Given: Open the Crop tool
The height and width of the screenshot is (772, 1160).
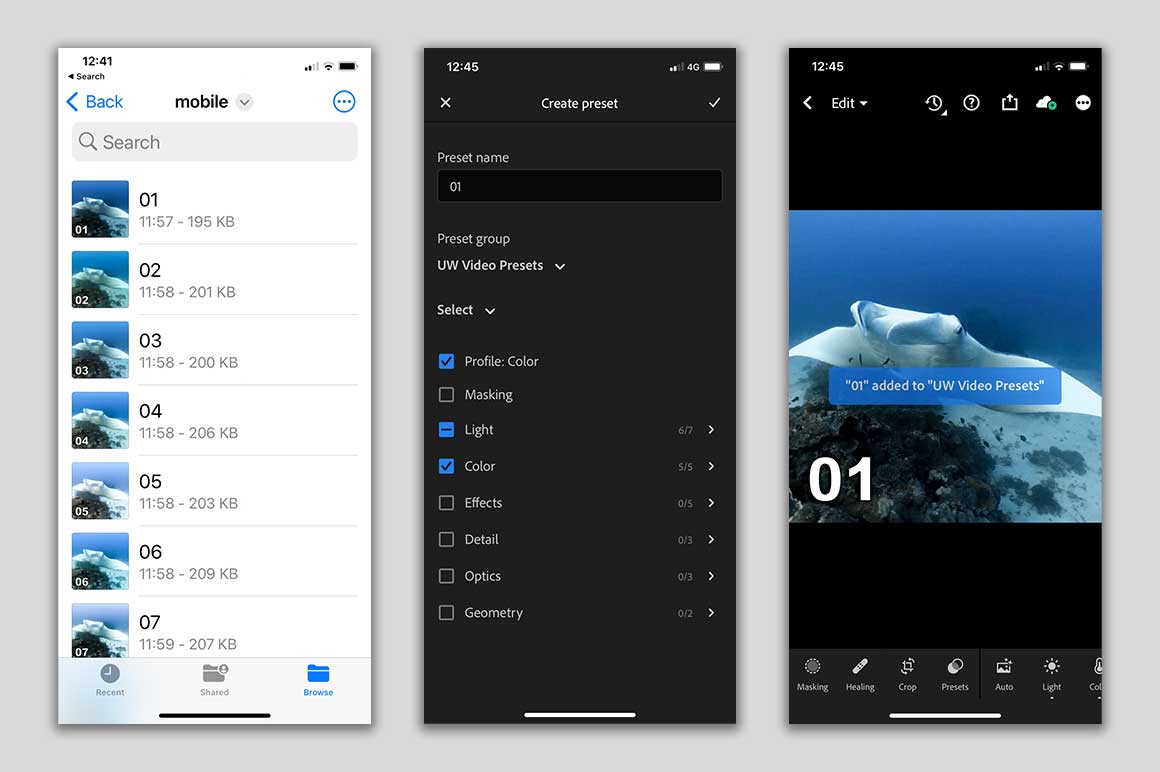Looking at the screenshot, I should tap(907, 673).
